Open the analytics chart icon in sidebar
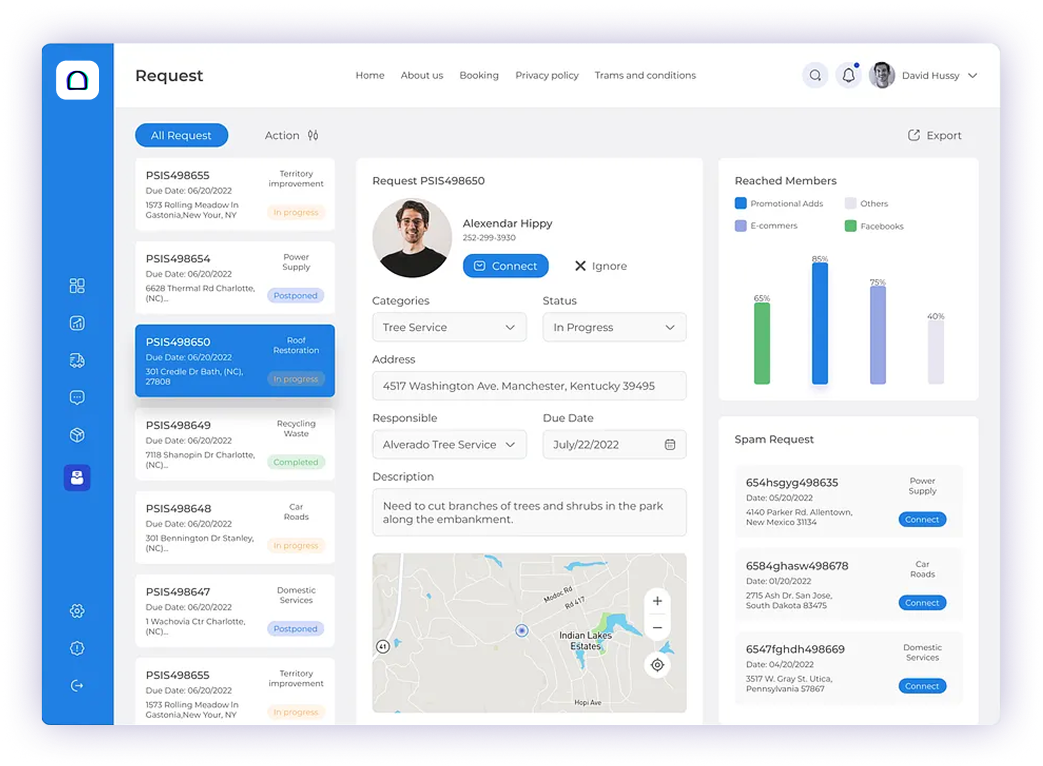The width and height of the screenshot is (1043, 766). (x=77, y=323)
